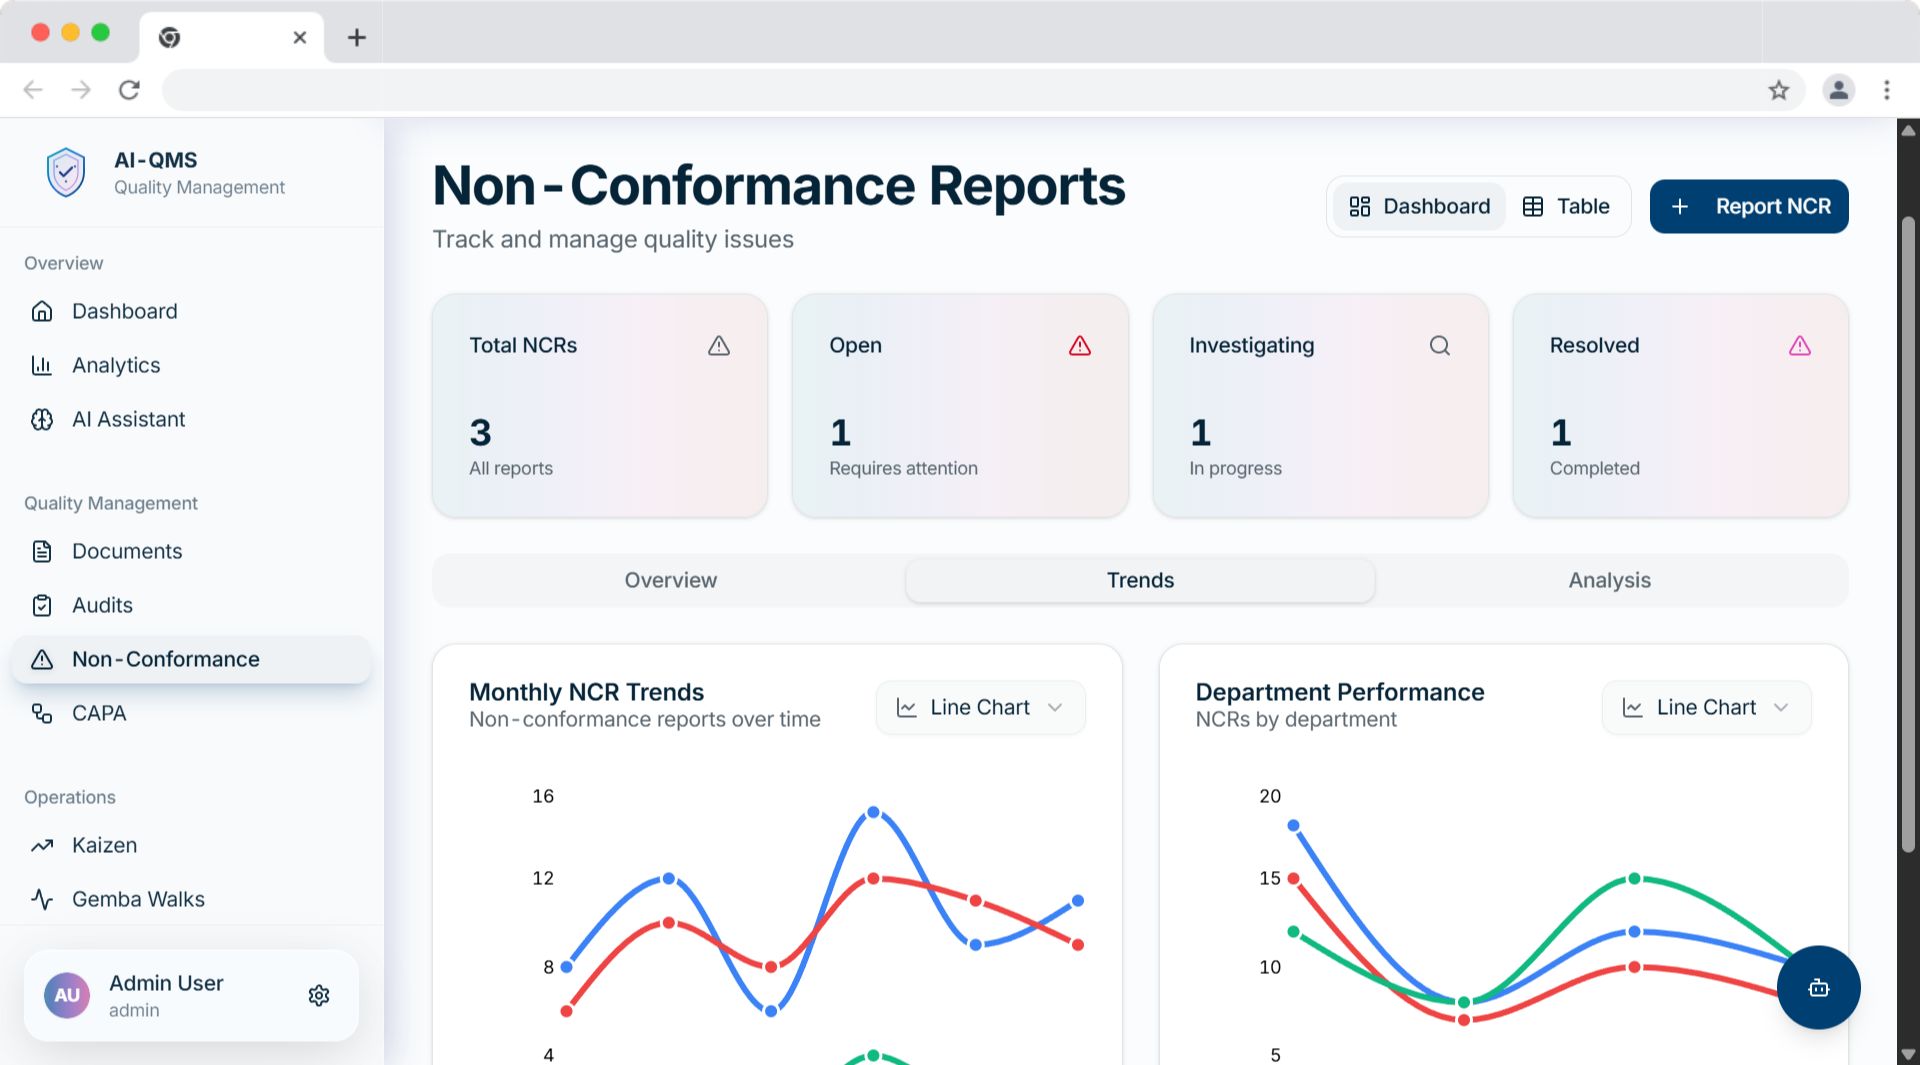Click the red alert icon on Open card

coord(1080,345)
